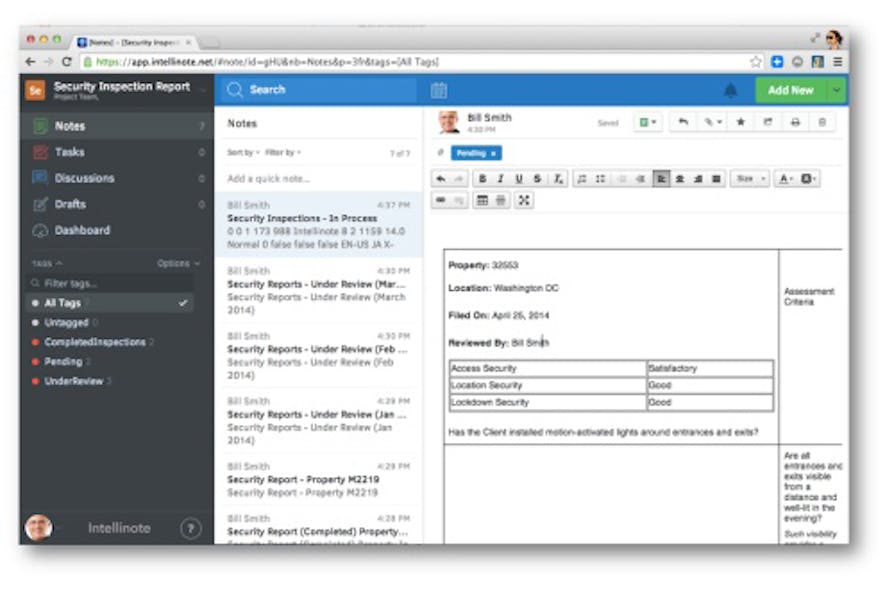The width and height of the screenshot is (885, 590).
Task: Star this note as favorite
Action: click(741, 122)
